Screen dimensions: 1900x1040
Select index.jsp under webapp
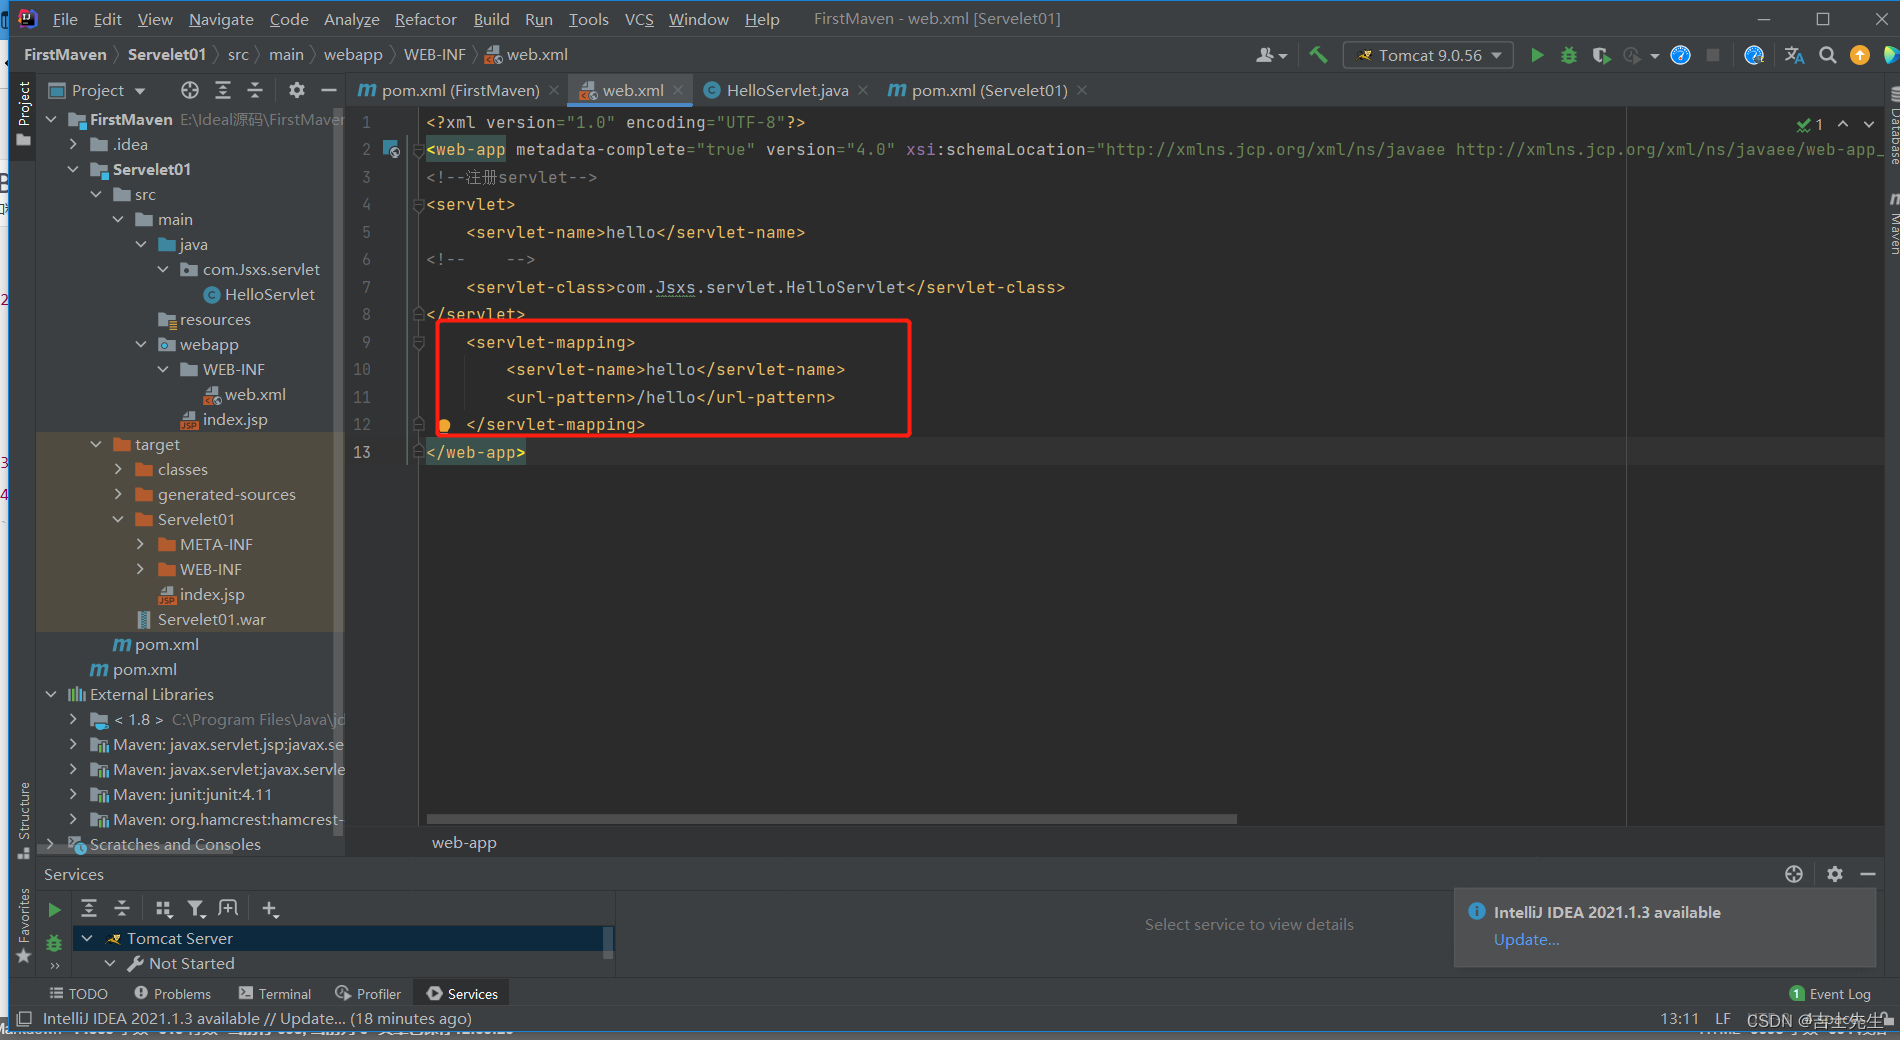(x=224, y=420)
